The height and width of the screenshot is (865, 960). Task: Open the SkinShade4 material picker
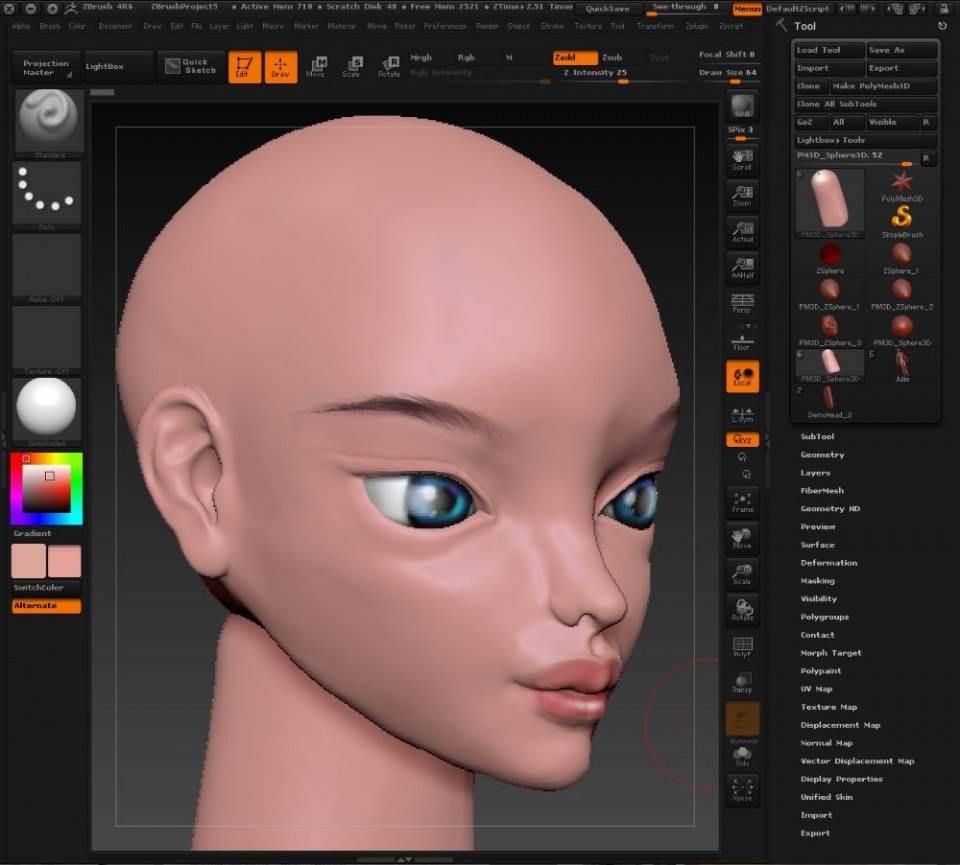47,411
